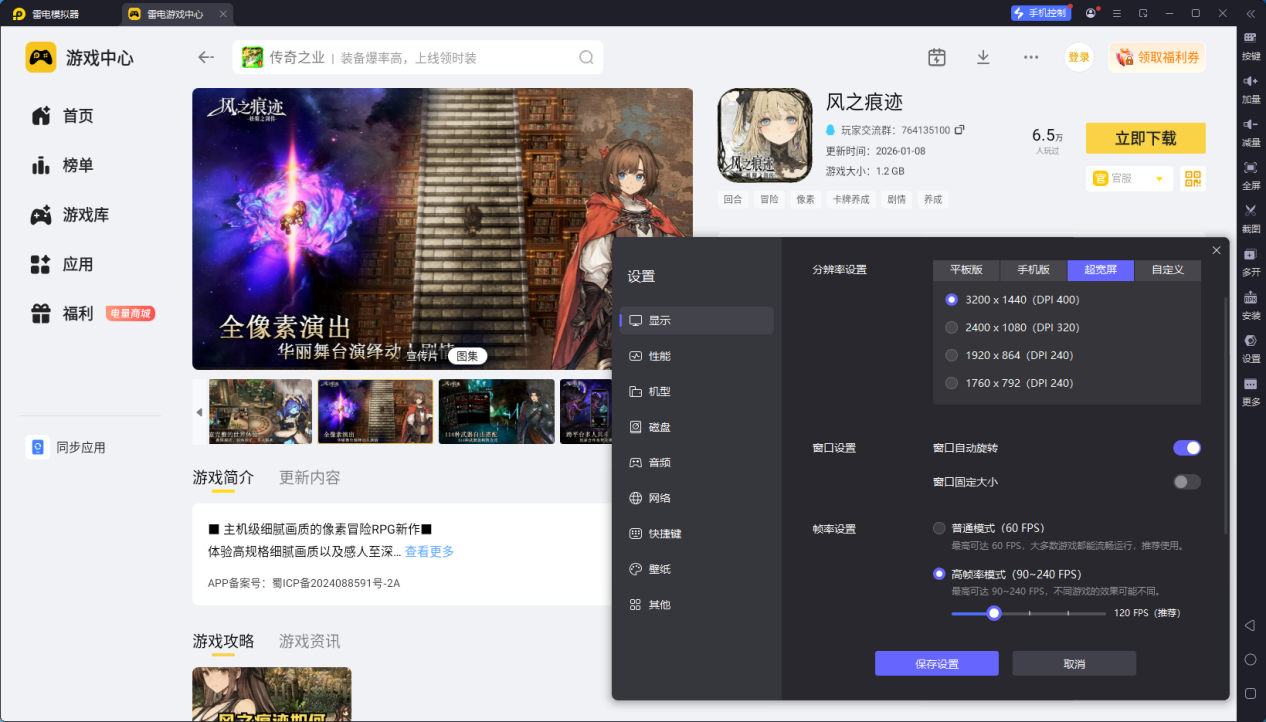Viewport: 1266px width, 722px height.
Task: Click the three-dots more icon in top bar
Action: (x=1031, y=57)
